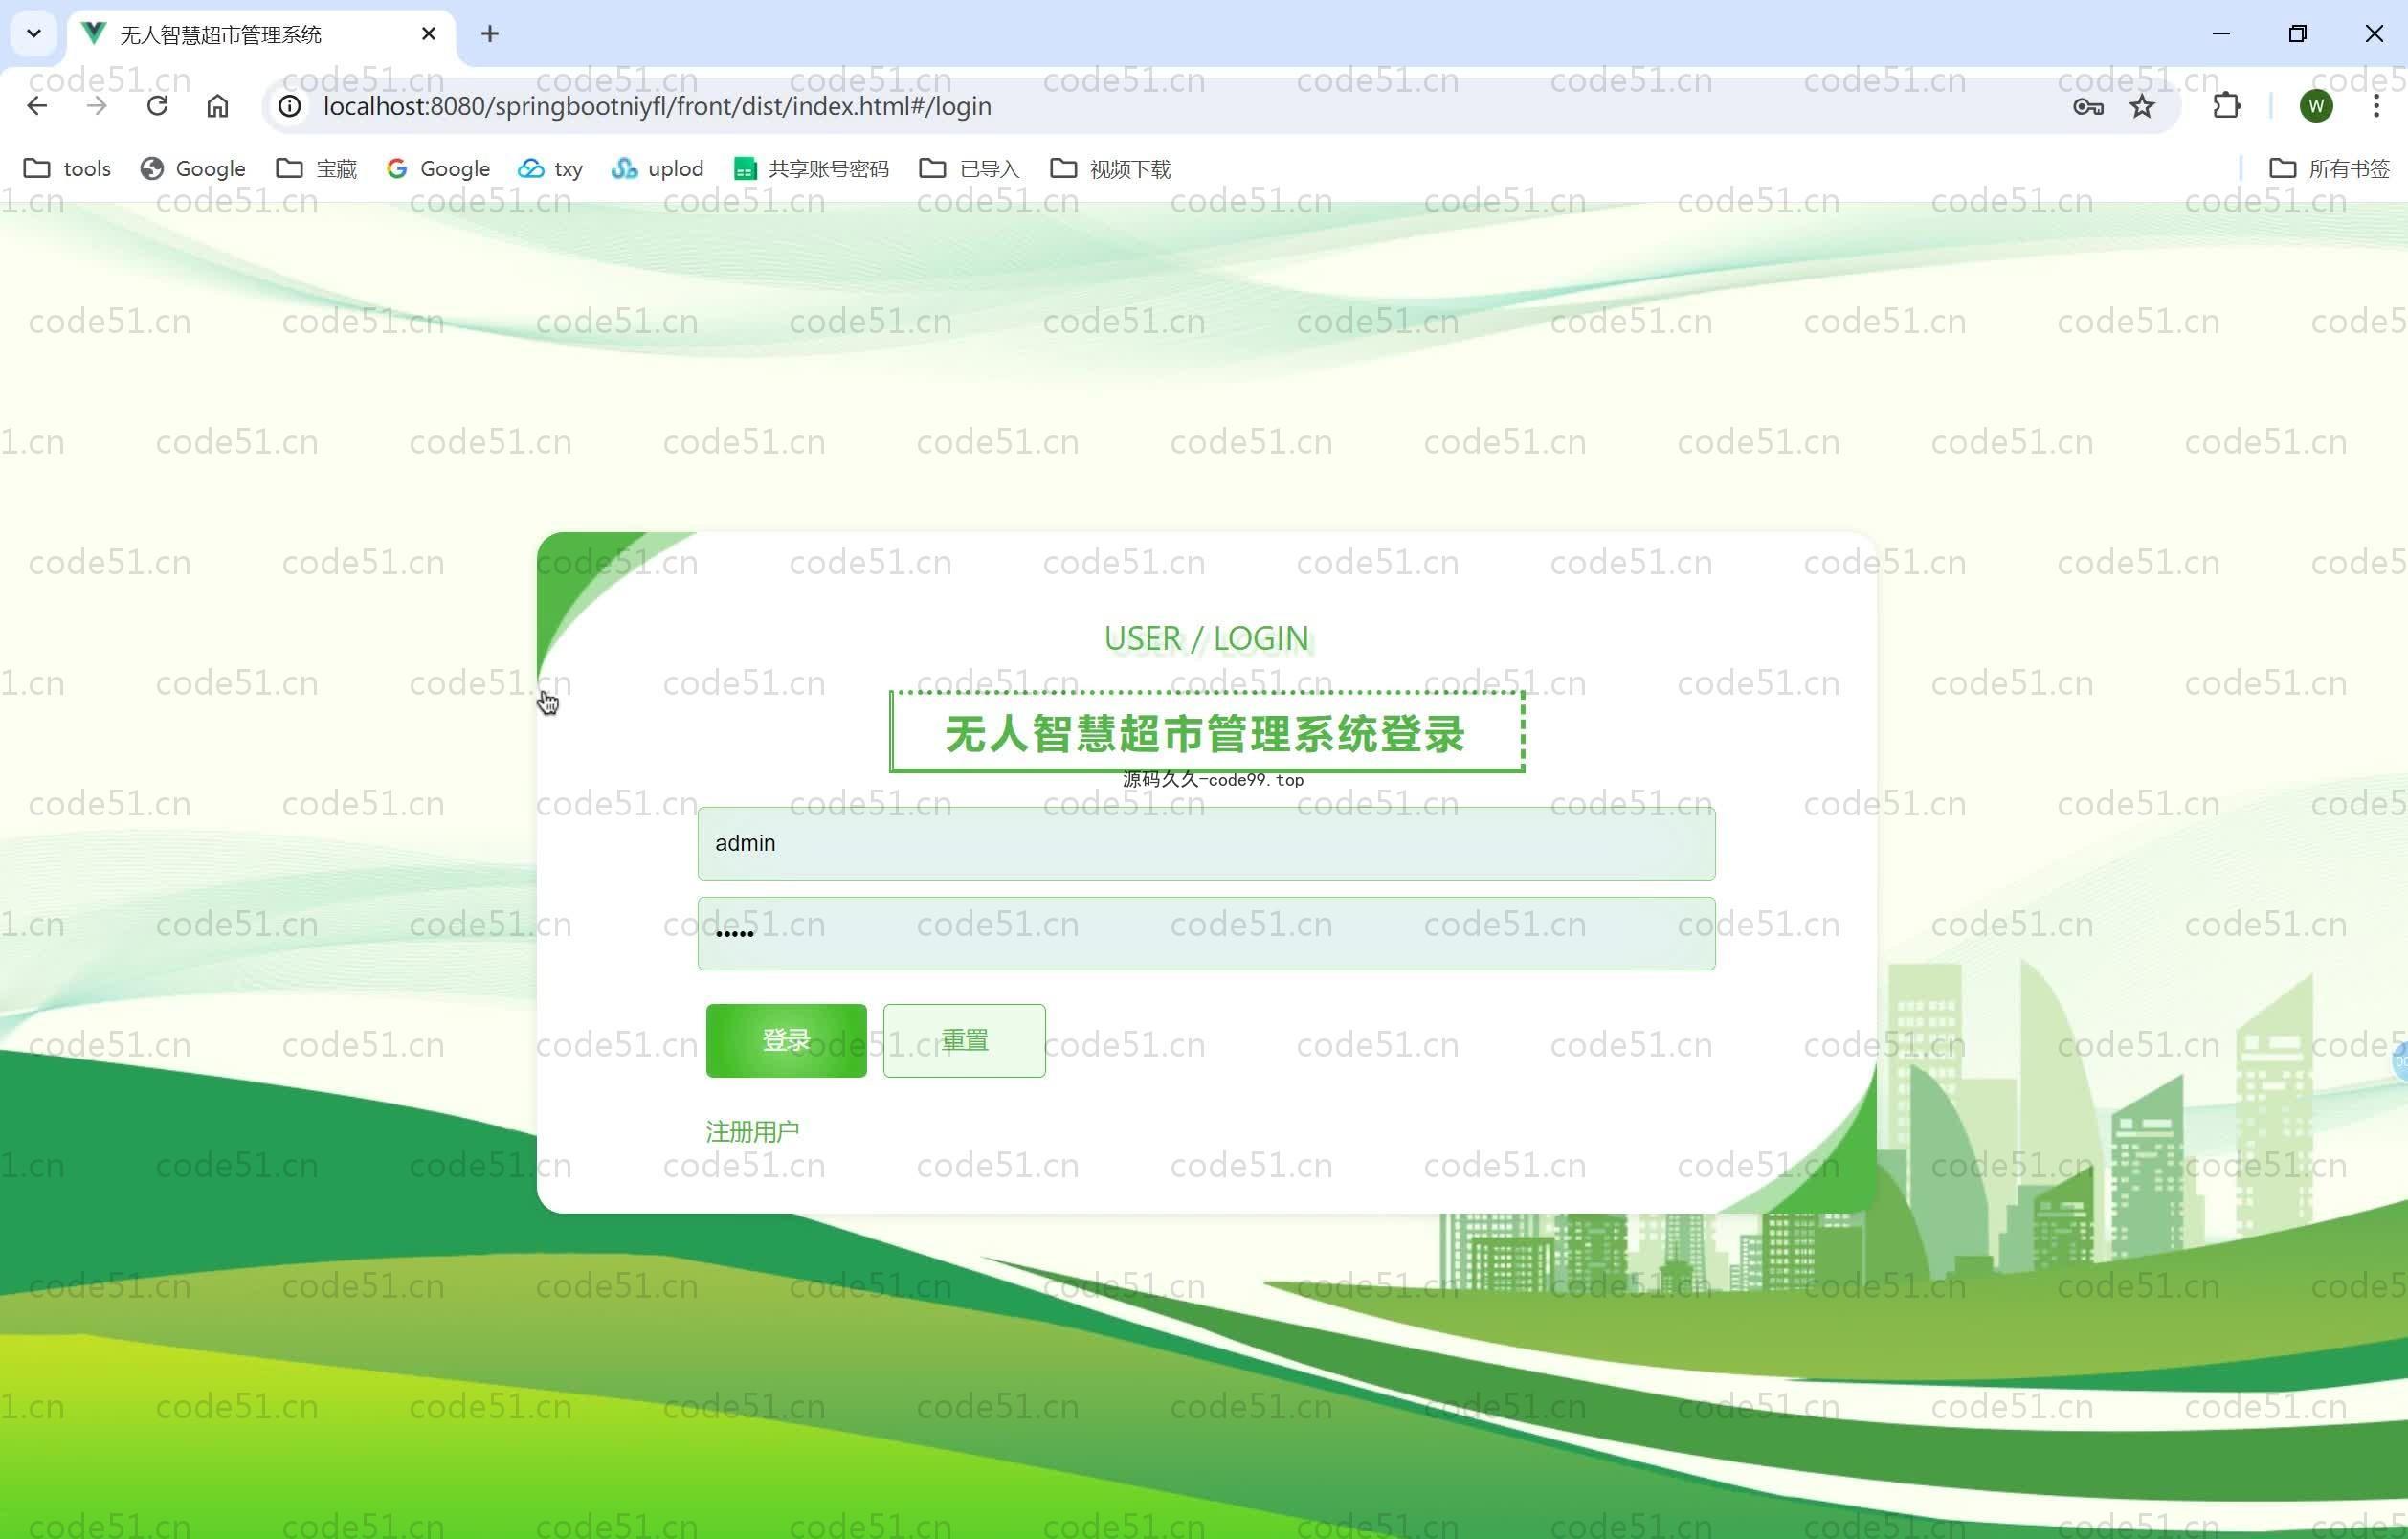Click the 重置 reset button
The image size is (2408, 1539).
click(964, 1040)
